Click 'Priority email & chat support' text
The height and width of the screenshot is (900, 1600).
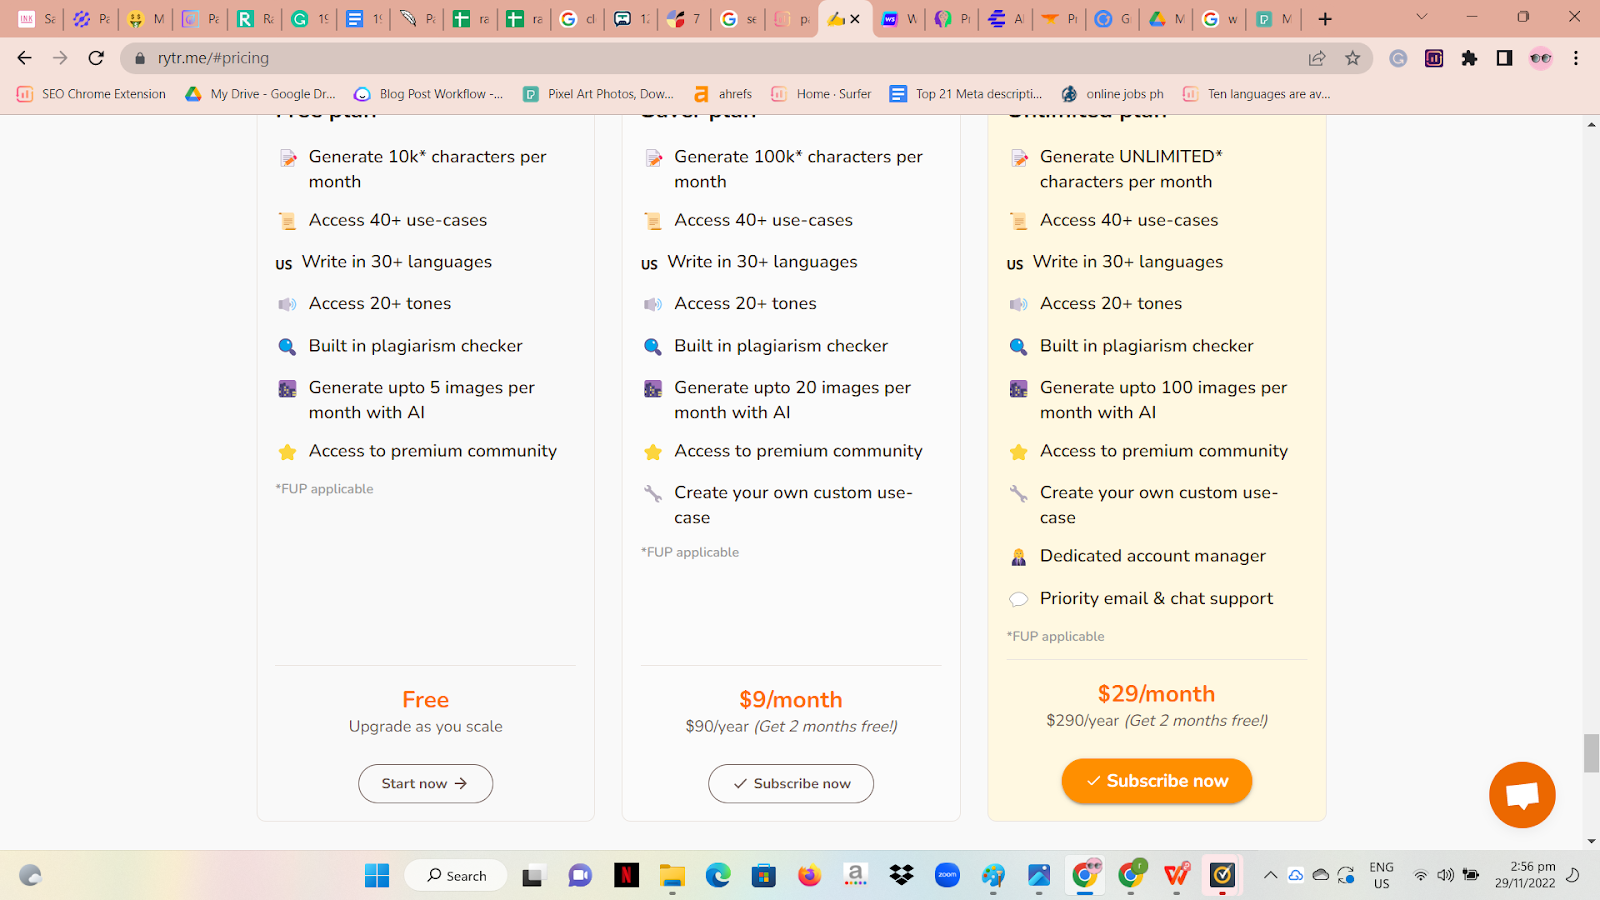coord(1157,598)
